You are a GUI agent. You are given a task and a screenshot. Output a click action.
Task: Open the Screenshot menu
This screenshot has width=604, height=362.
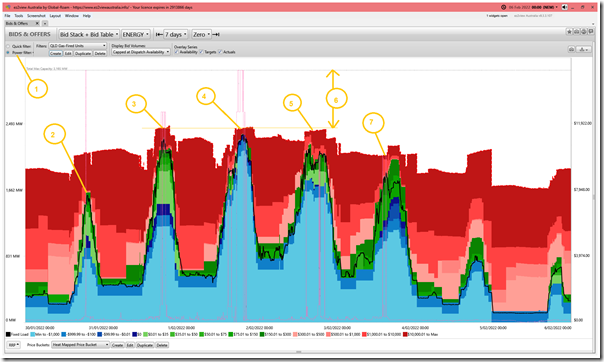tap(36, 16)
